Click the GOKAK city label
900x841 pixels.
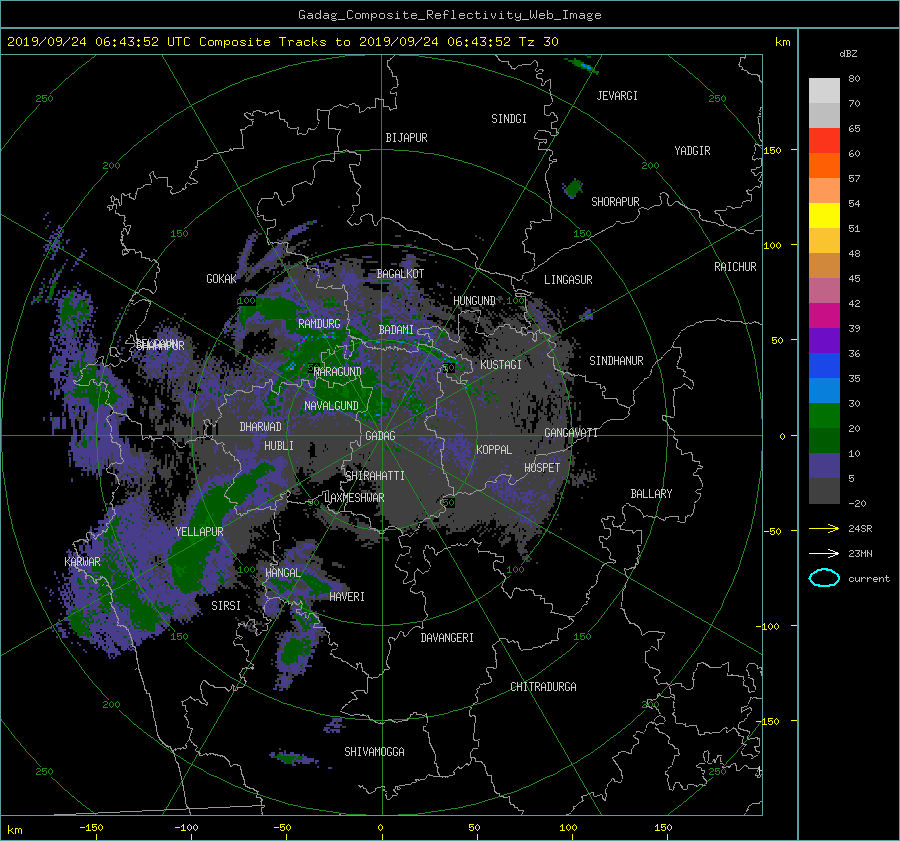(x=221, y=279)
